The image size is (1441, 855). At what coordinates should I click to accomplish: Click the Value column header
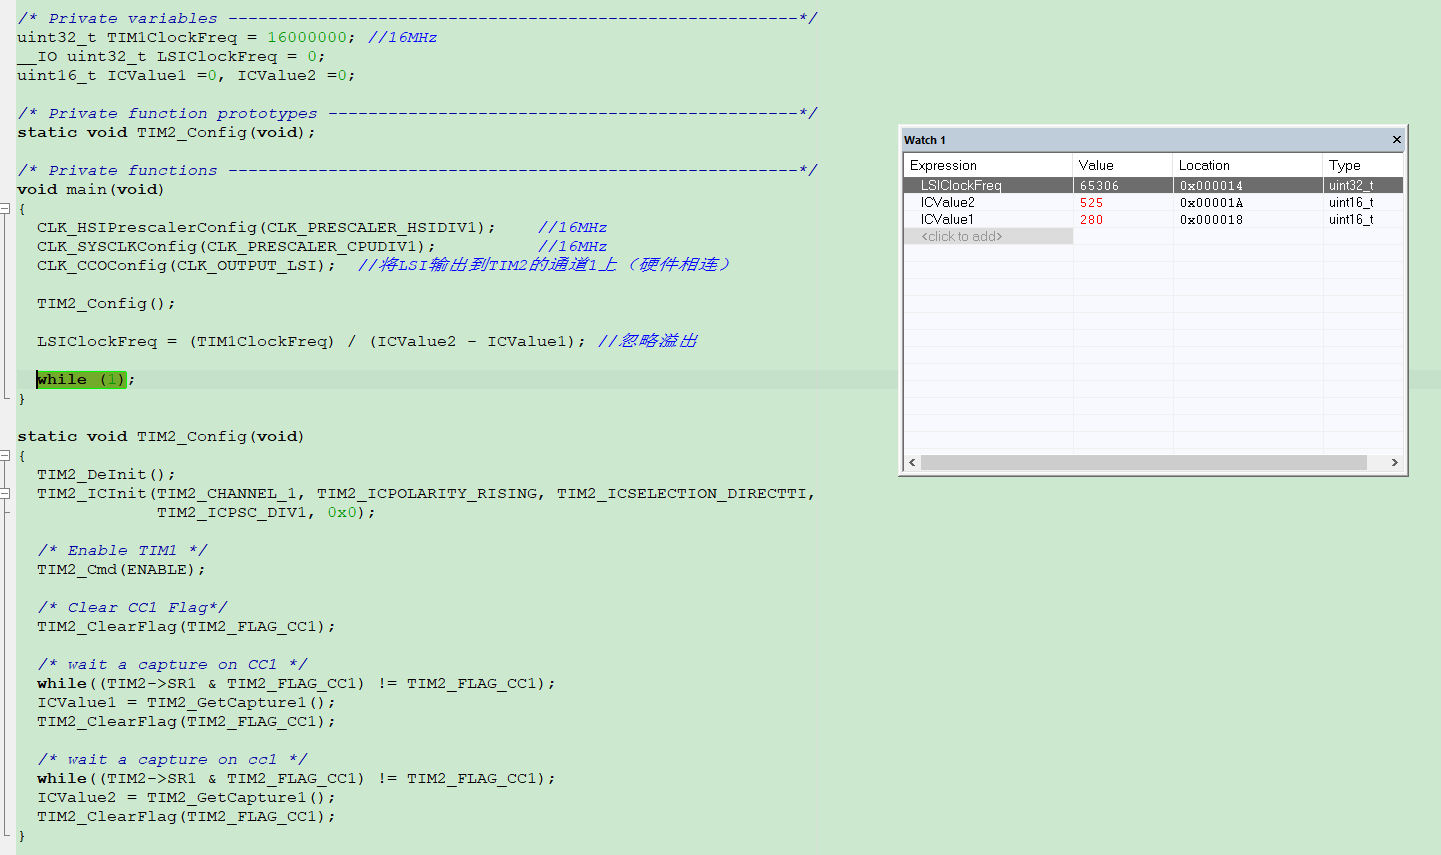[1123, 165]
